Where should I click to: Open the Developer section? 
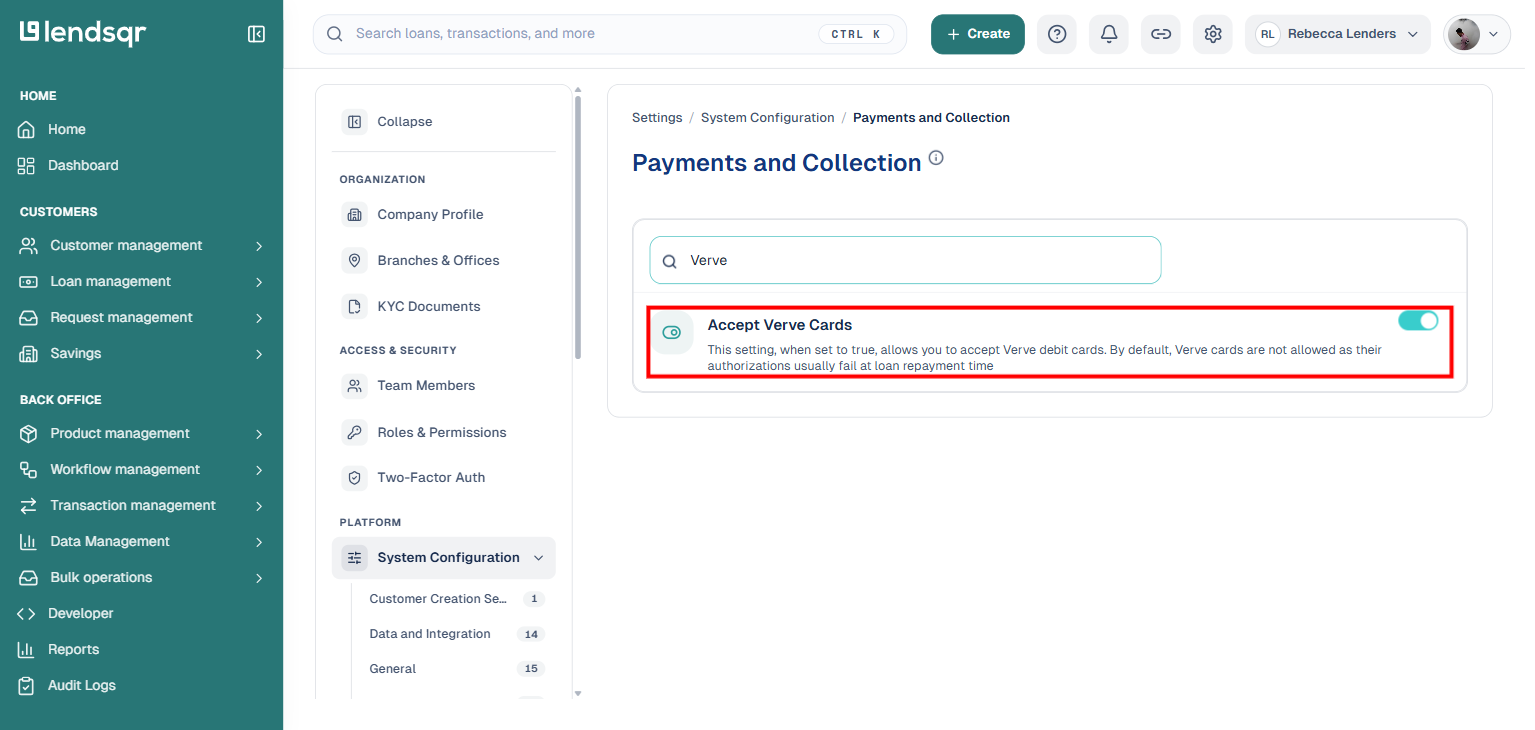66,613
